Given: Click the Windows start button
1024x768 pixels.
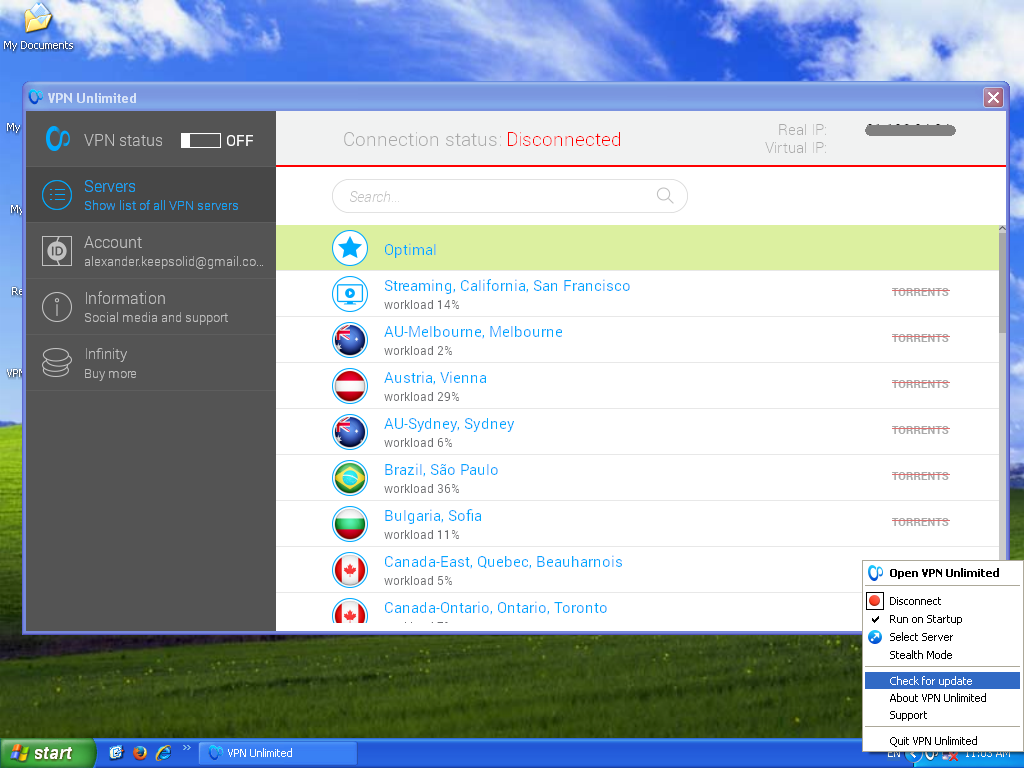Looking at the screenshot, I should (48, 753).
